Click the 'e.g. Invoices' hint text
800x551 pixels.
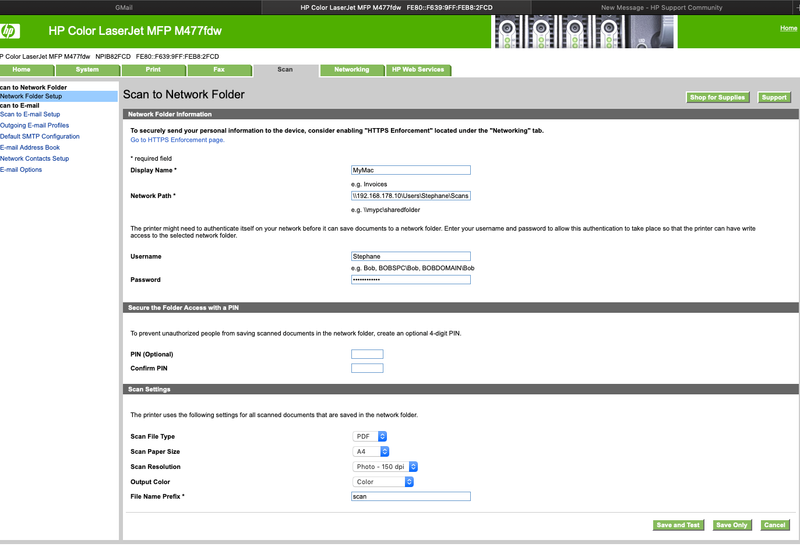click(x=369, y=185)
